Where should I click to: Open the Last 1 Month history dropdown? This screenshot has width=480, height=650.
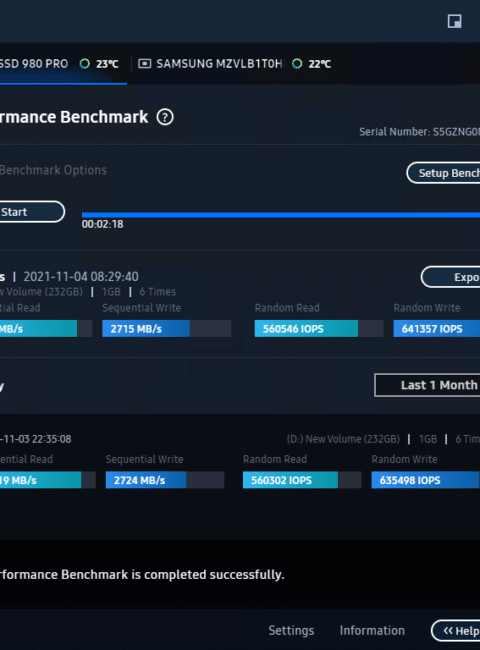point(427,385)
